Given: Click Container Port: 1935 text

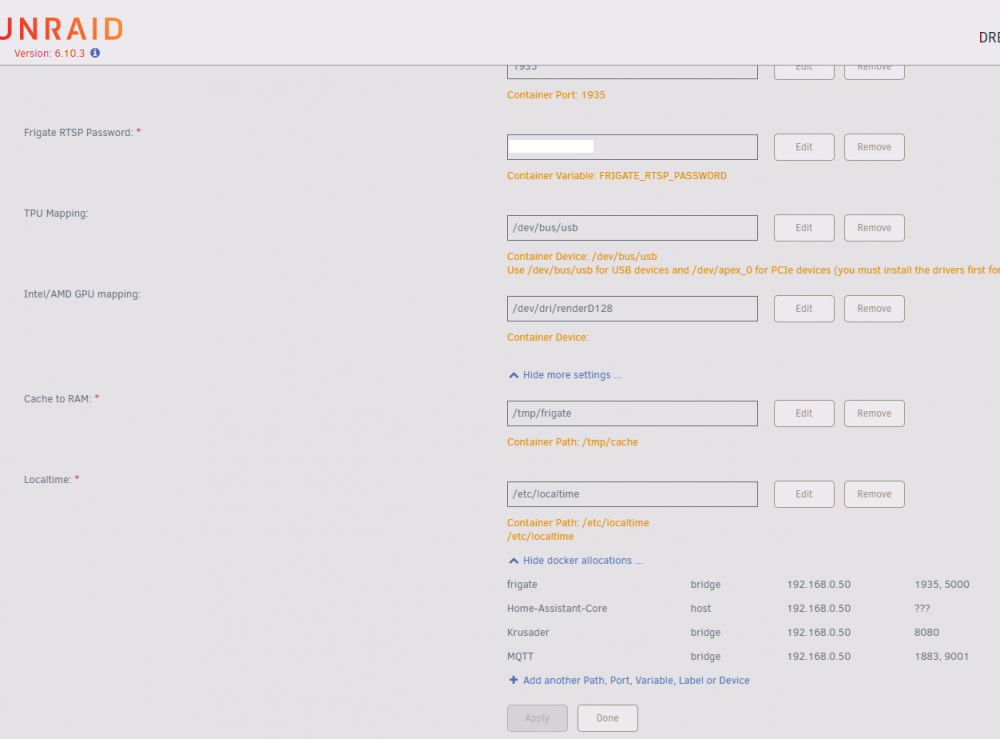Looking at the screenshot, I should [556, 95].
